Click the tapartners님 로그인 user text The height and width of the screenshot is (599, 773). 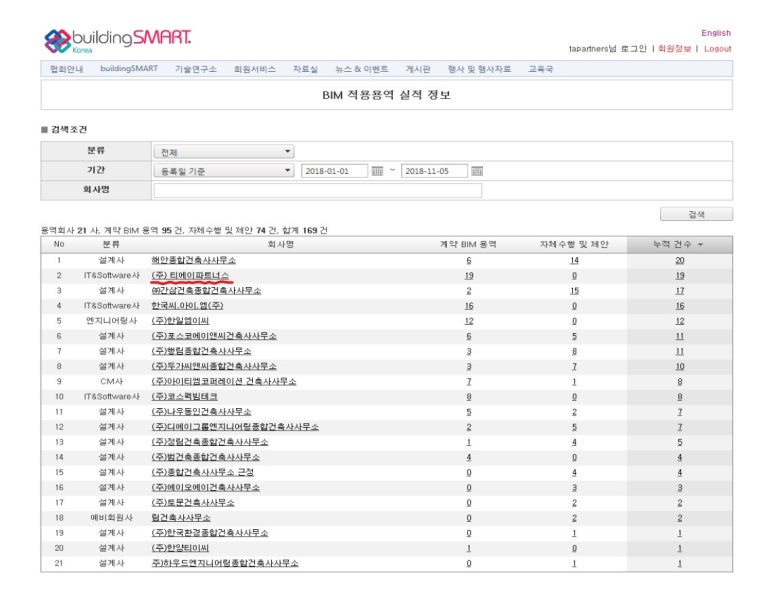coord(607,49)
